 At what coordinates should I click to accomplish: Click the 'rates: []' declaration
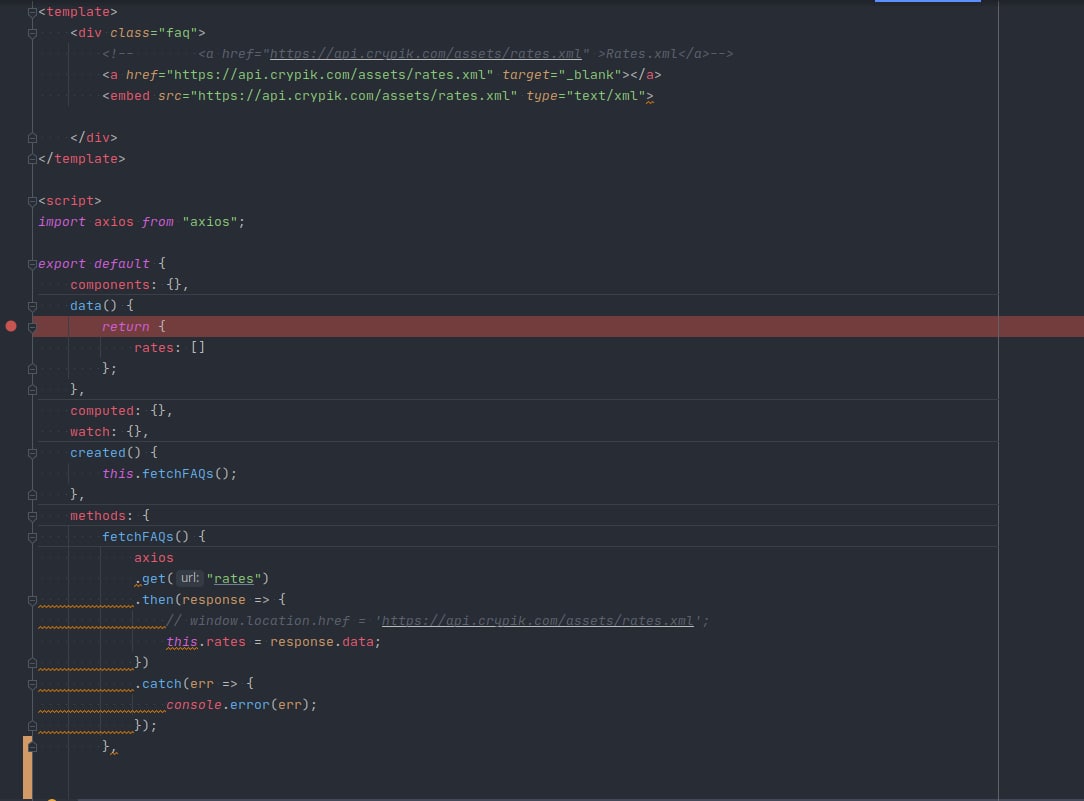pyautogui.click(x=169, y=348)
